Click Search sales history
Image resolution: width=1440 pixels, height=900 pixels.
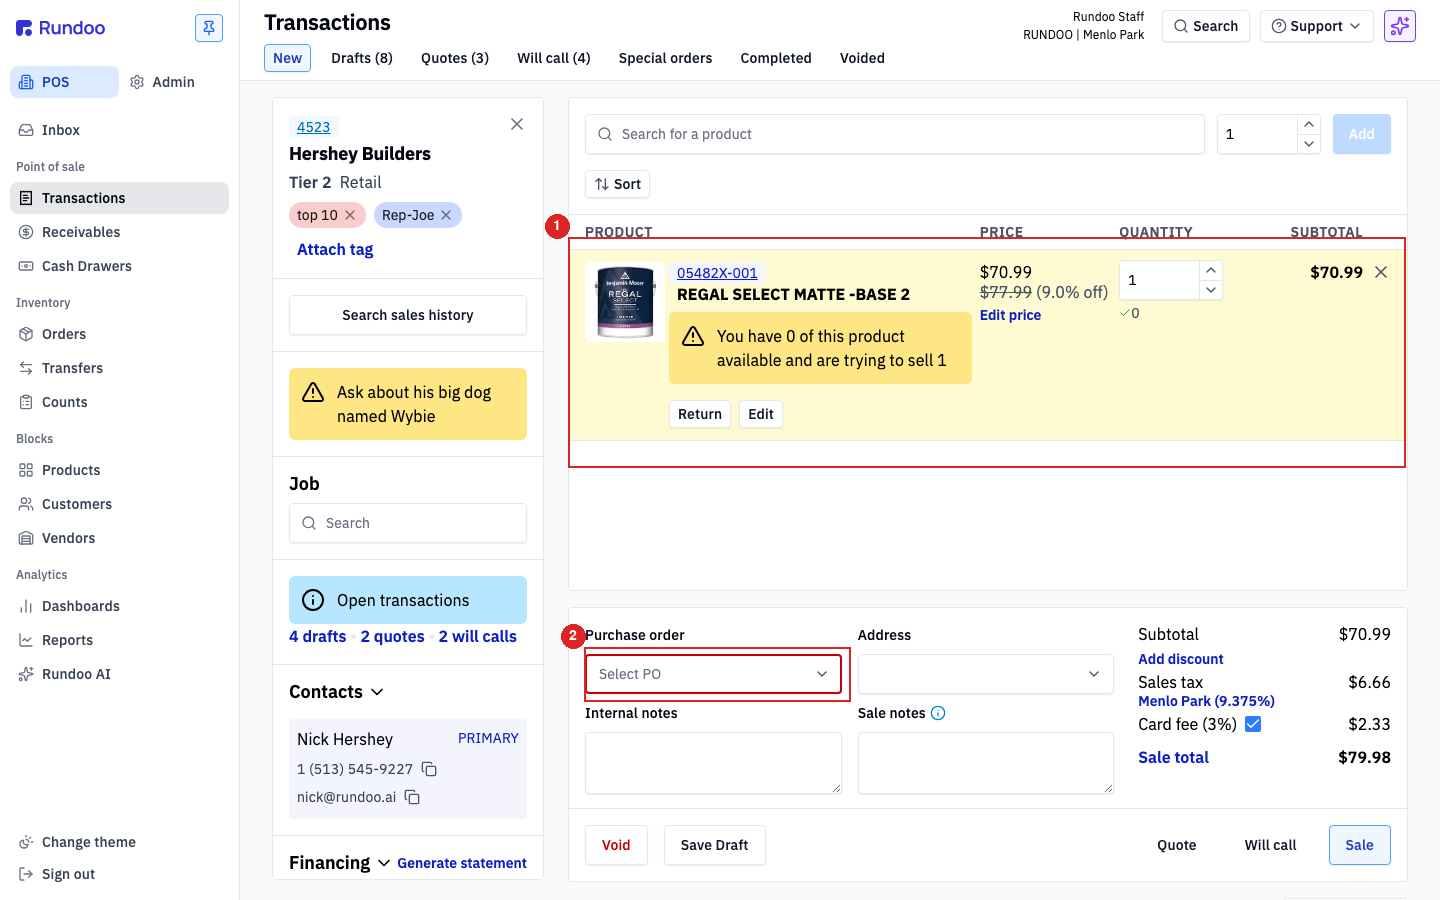point(408,315)
